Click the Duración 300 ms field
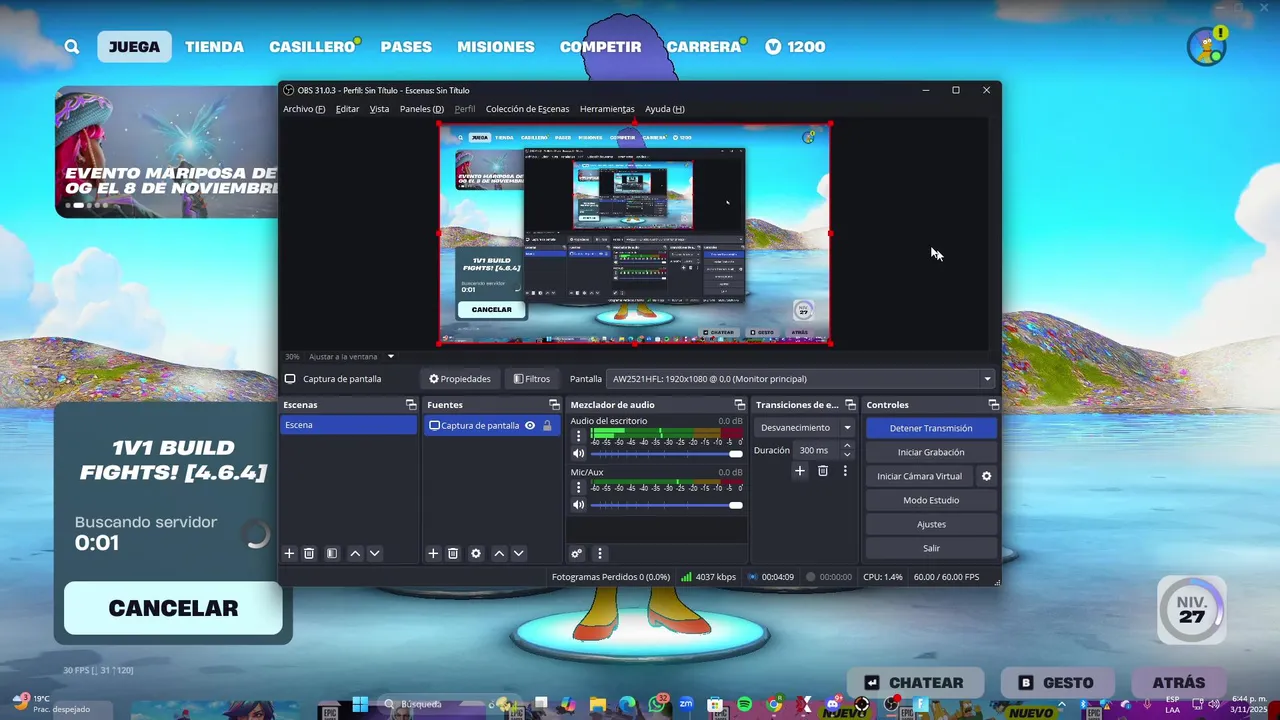 [x=816, y=450]
